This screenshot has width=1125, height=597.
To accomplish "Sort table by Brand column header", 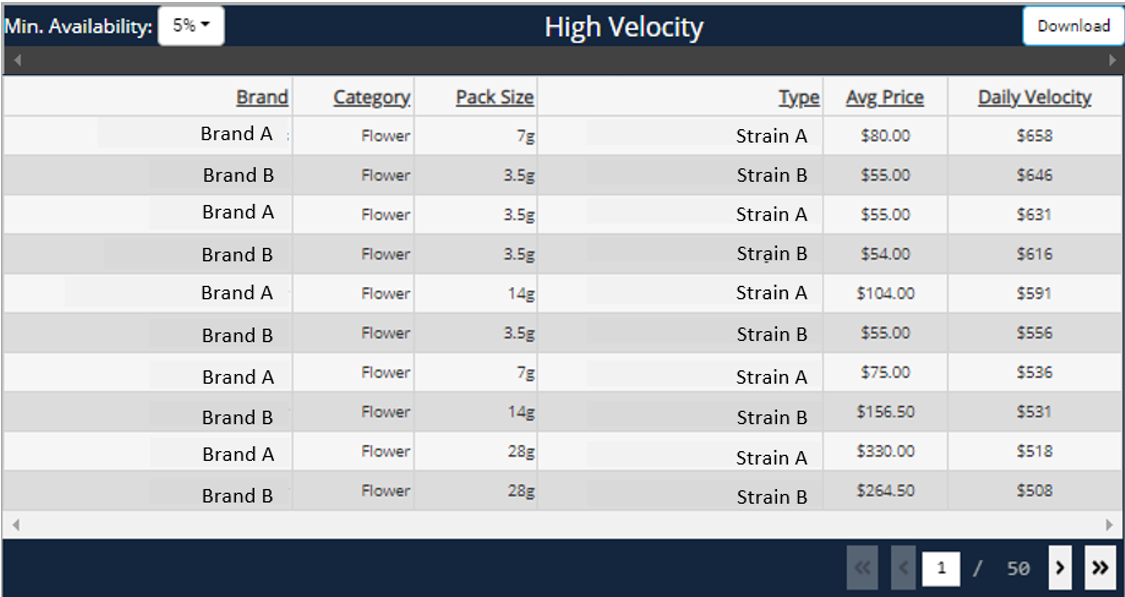I will 262,97.
